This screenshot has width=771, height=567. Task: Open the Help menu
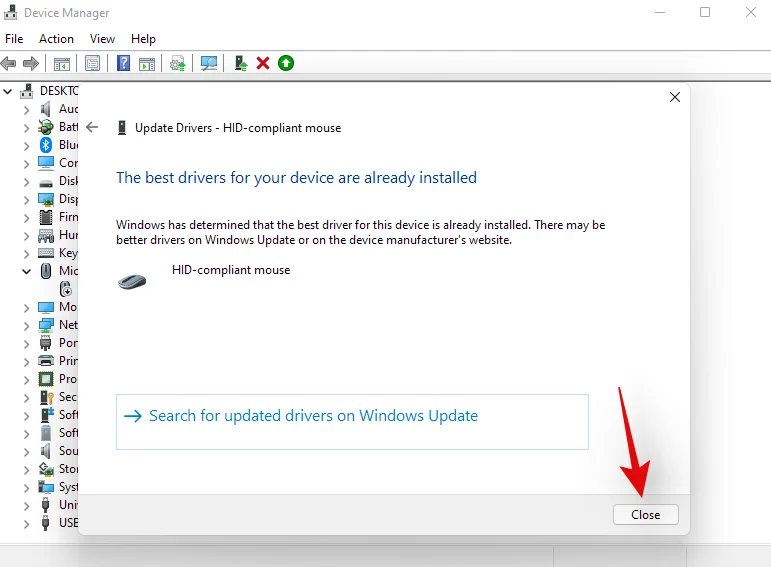[143, 39]
